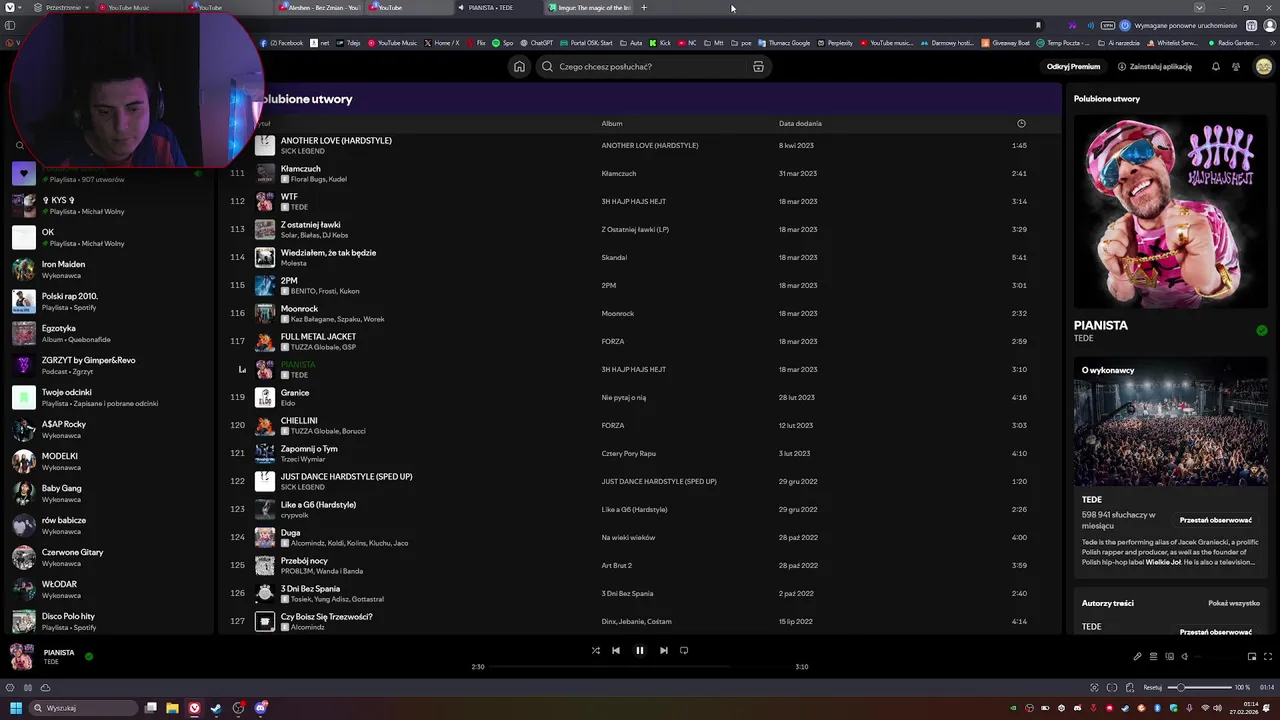Toggle shuffle in the player bar
Screen dimensions: 1280x720
(596, 650)
